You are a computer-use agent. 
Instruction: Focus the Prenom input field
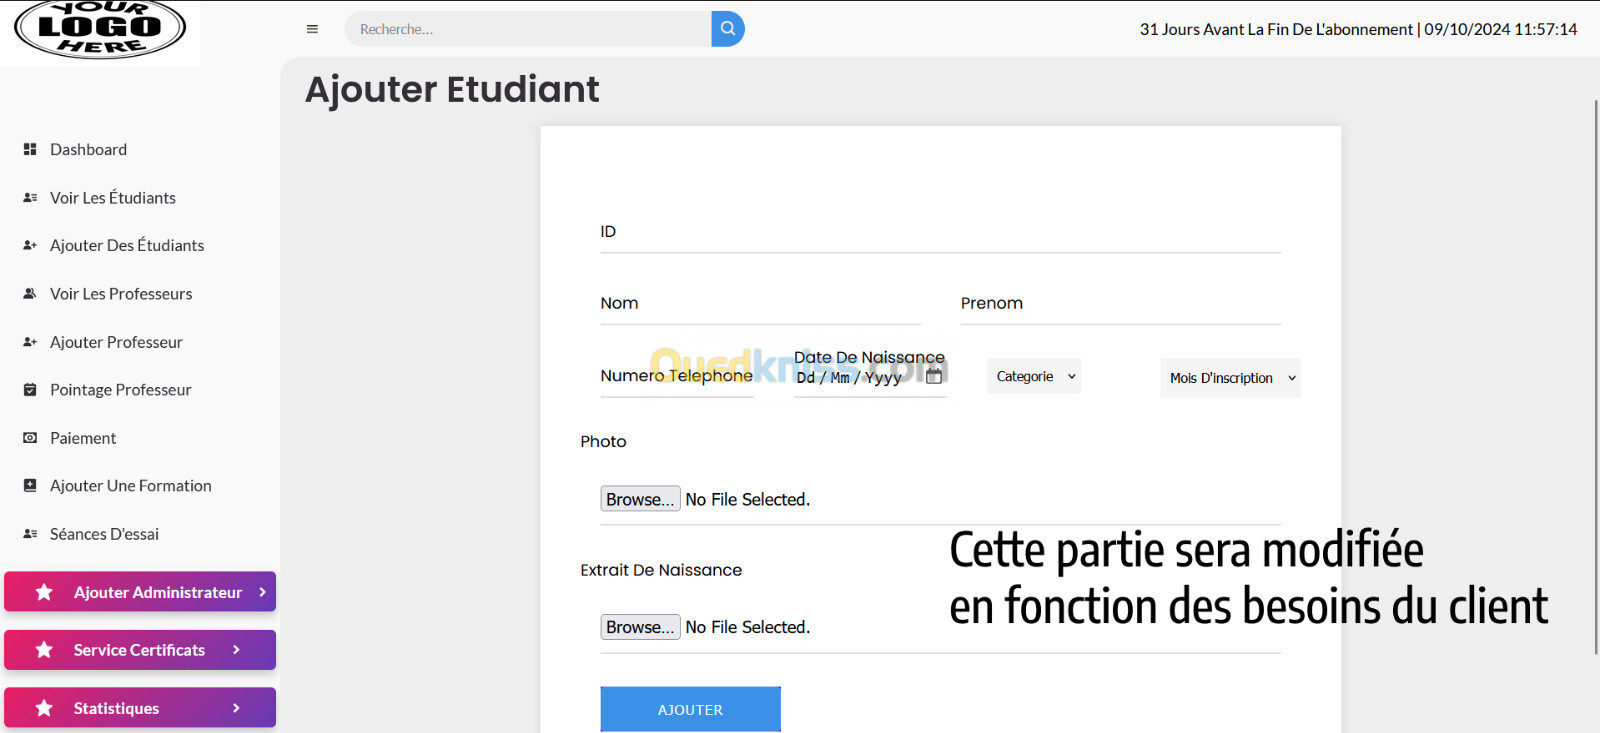point(1120,304)
